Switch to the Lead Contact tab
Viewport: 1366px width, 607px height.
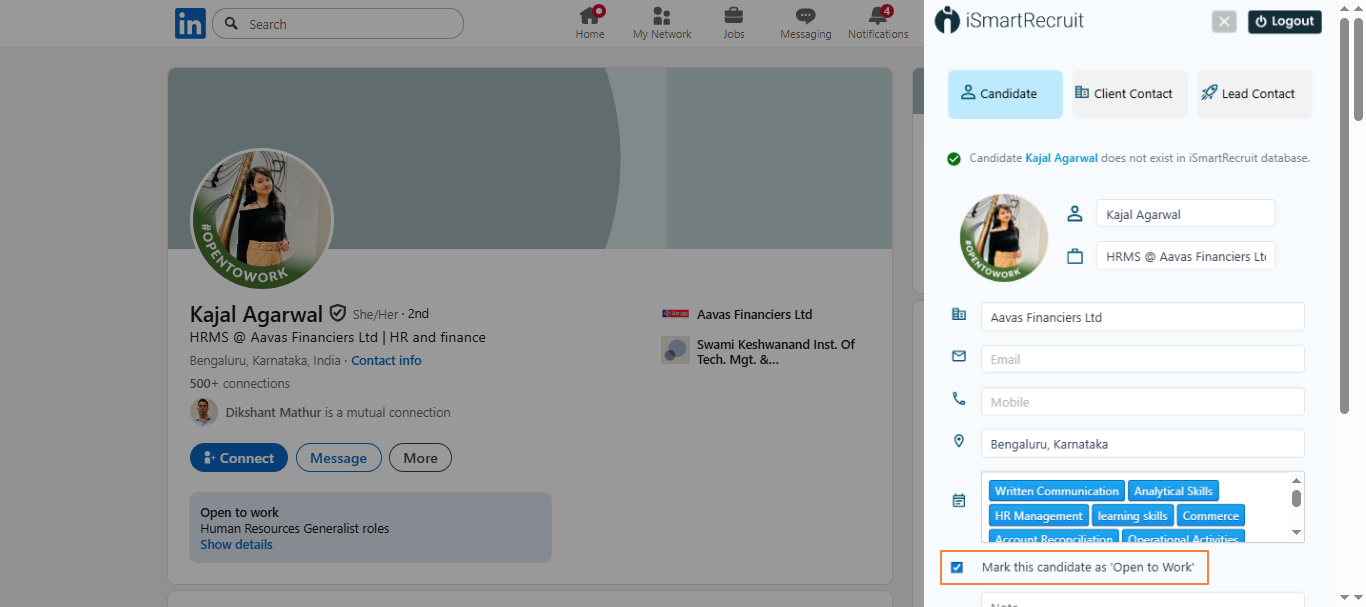(1254, 94)
